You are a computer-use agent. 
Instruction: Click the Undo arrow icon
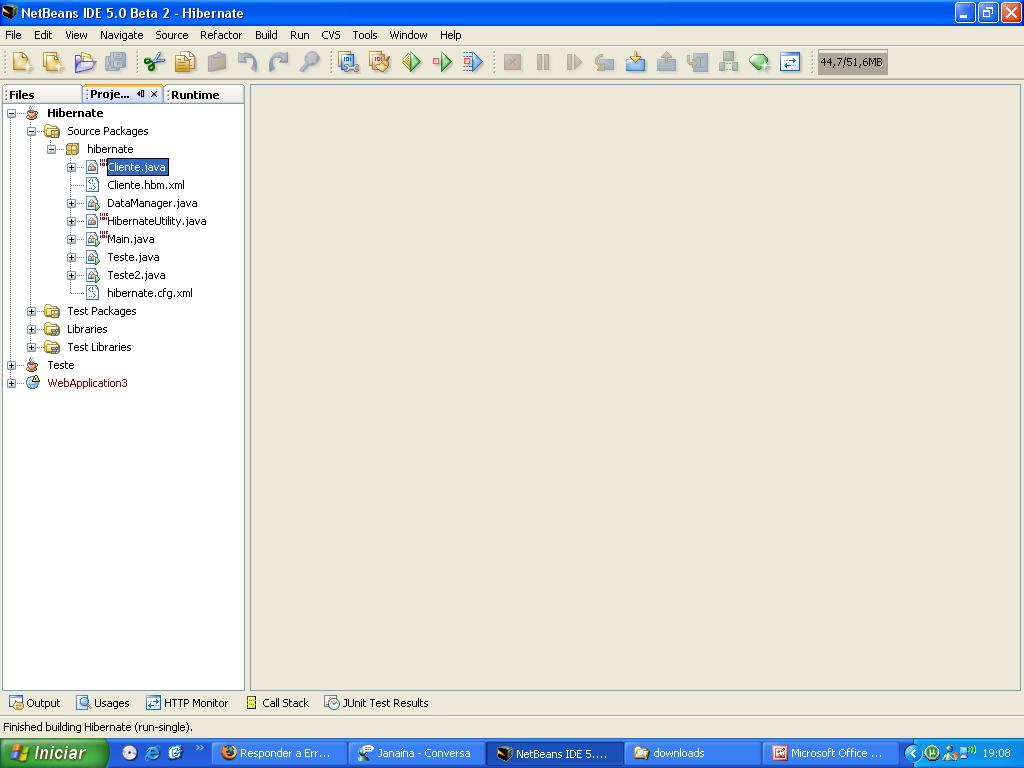point(248,62)
